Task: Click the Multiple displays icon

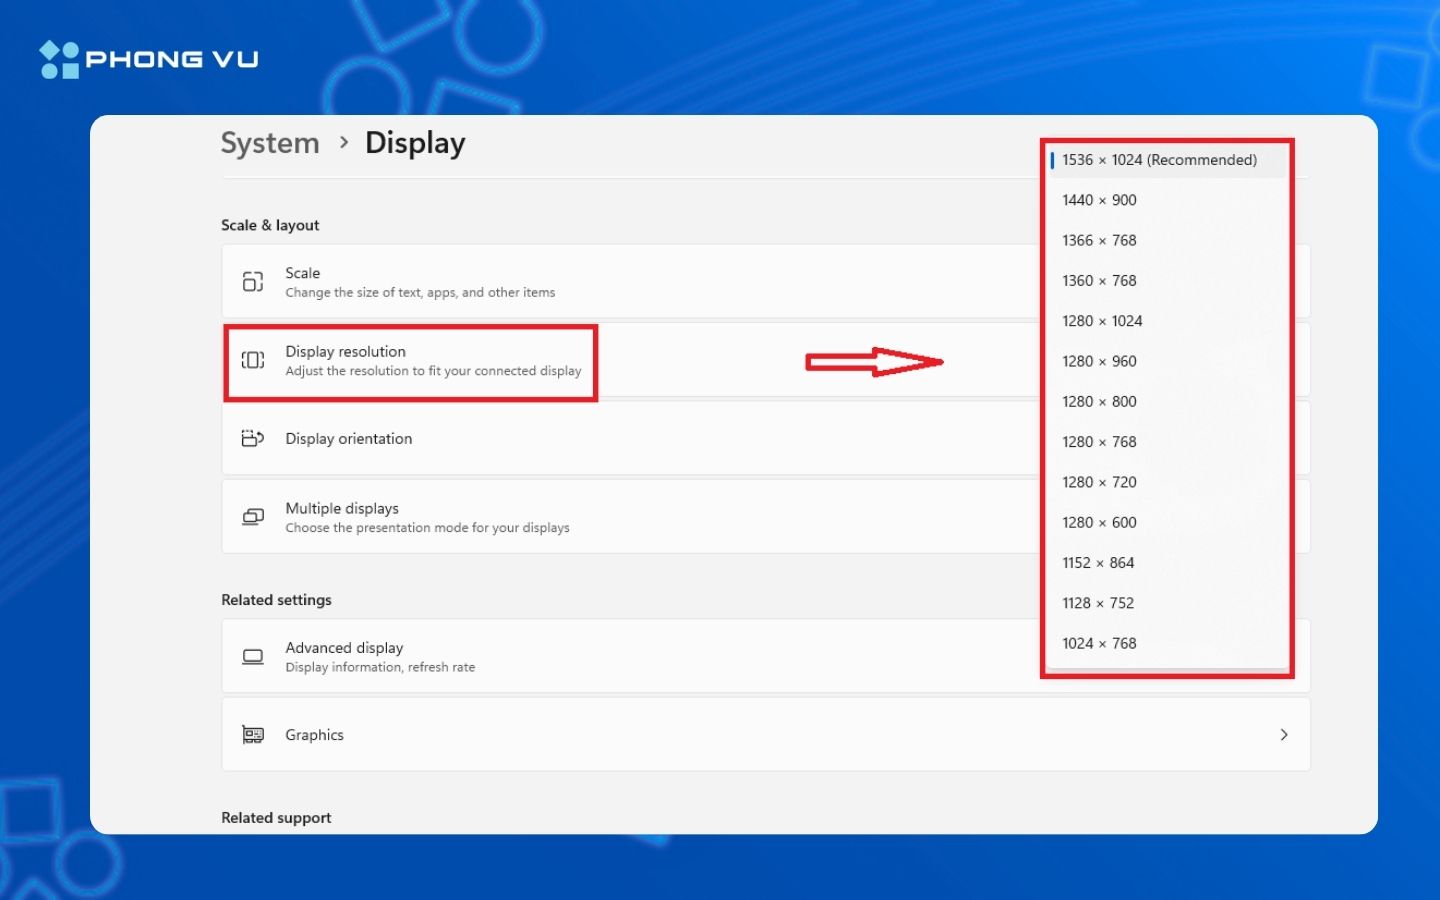Action: coord(252,516)
